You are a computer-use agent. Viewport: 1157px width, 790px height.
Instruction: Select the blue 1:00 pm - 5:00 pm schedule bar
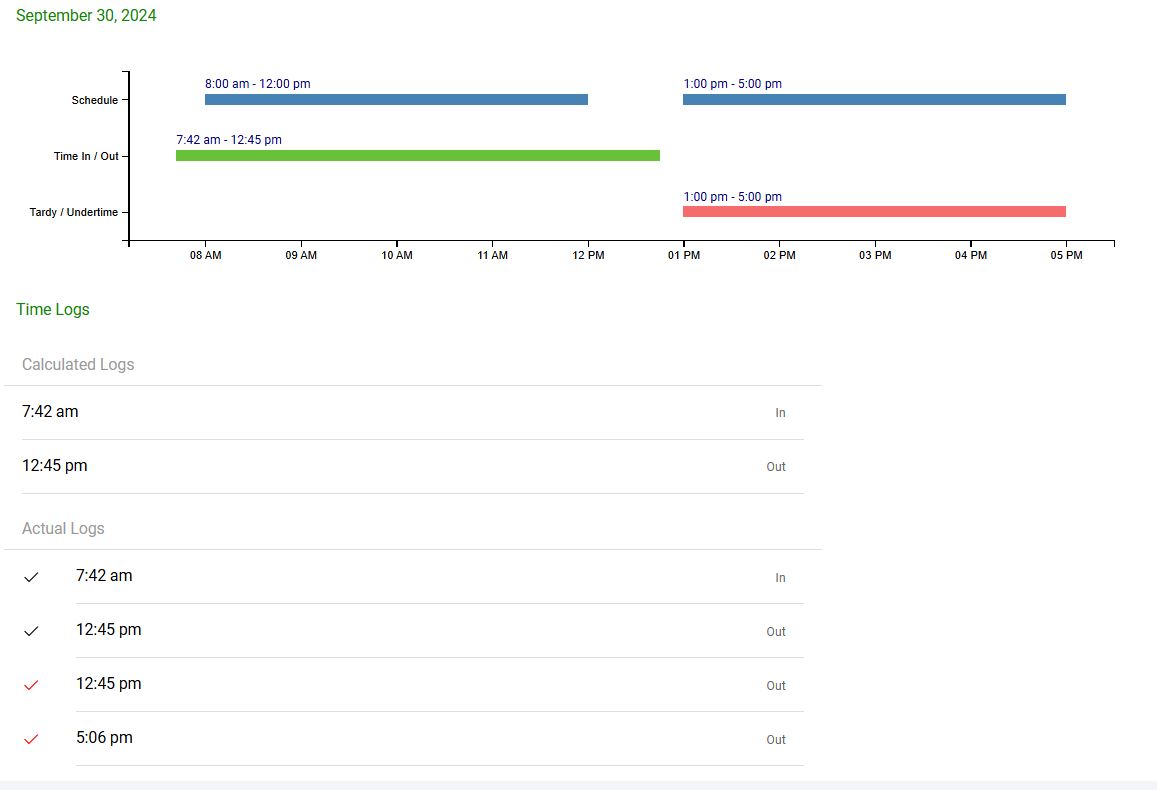pyautogui.click(x=874, y=100)
